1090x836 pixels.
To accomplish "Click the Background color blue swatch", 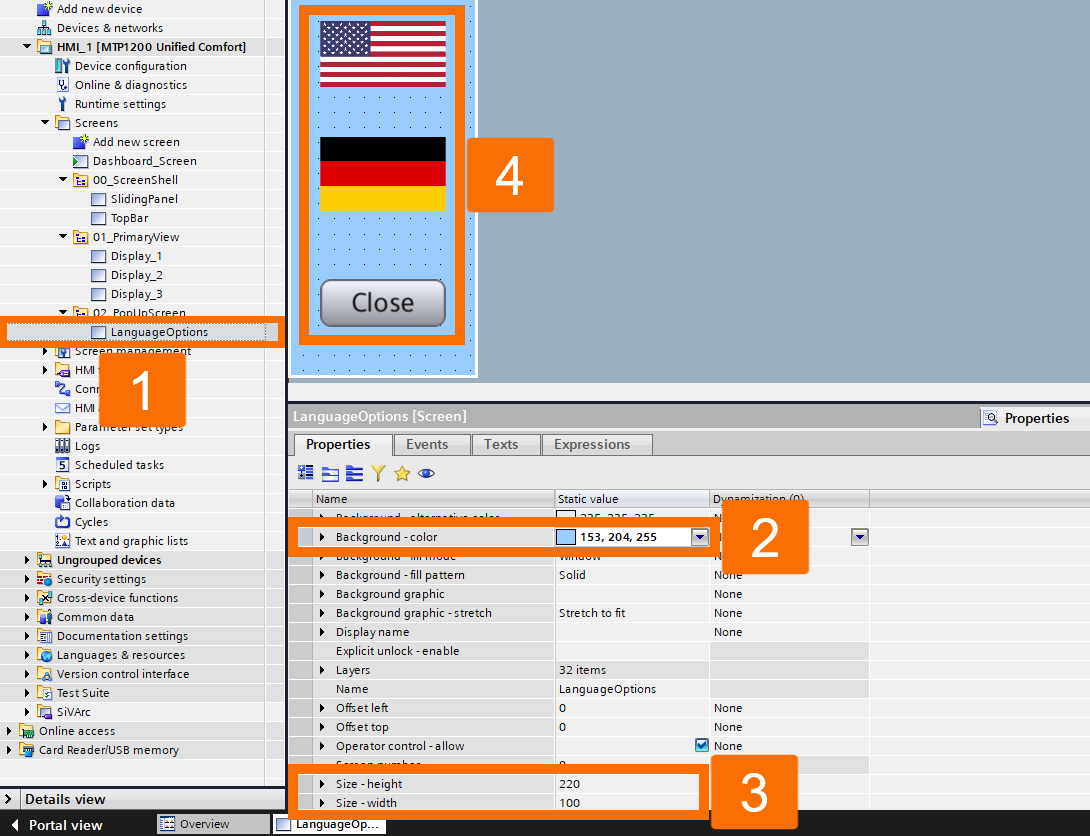I will [x=566, y=537].
